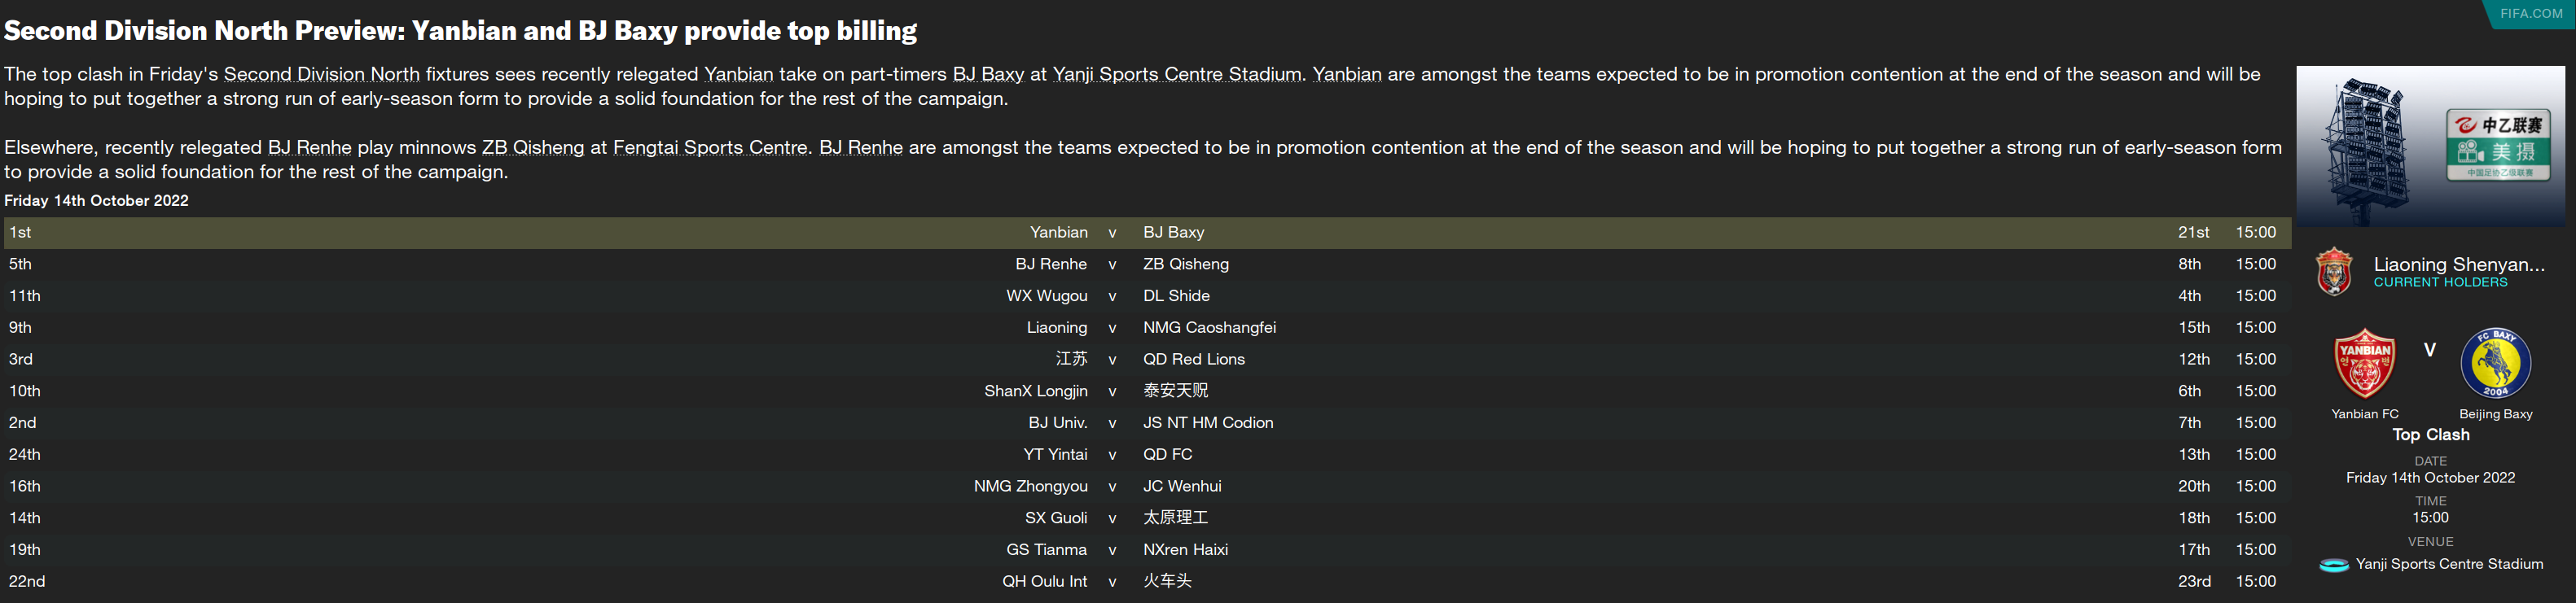This screenshot has height=603, width=2576.
Task: Open Second Division North link in article
Action: (321, 74)
